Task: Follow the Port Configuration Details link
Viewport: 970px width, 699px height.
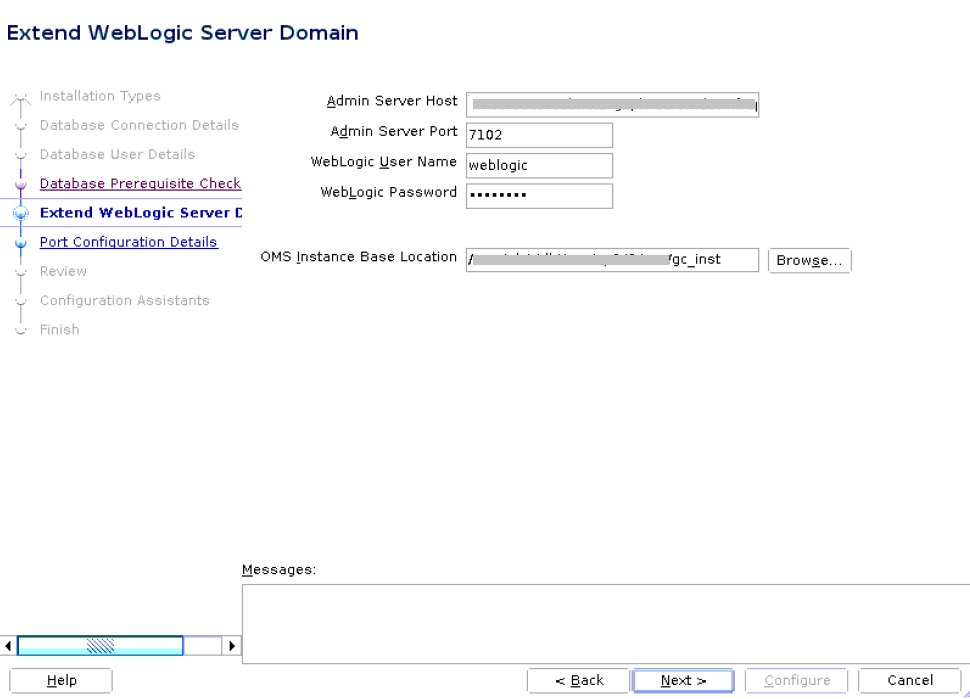Action: coord(128,242)
